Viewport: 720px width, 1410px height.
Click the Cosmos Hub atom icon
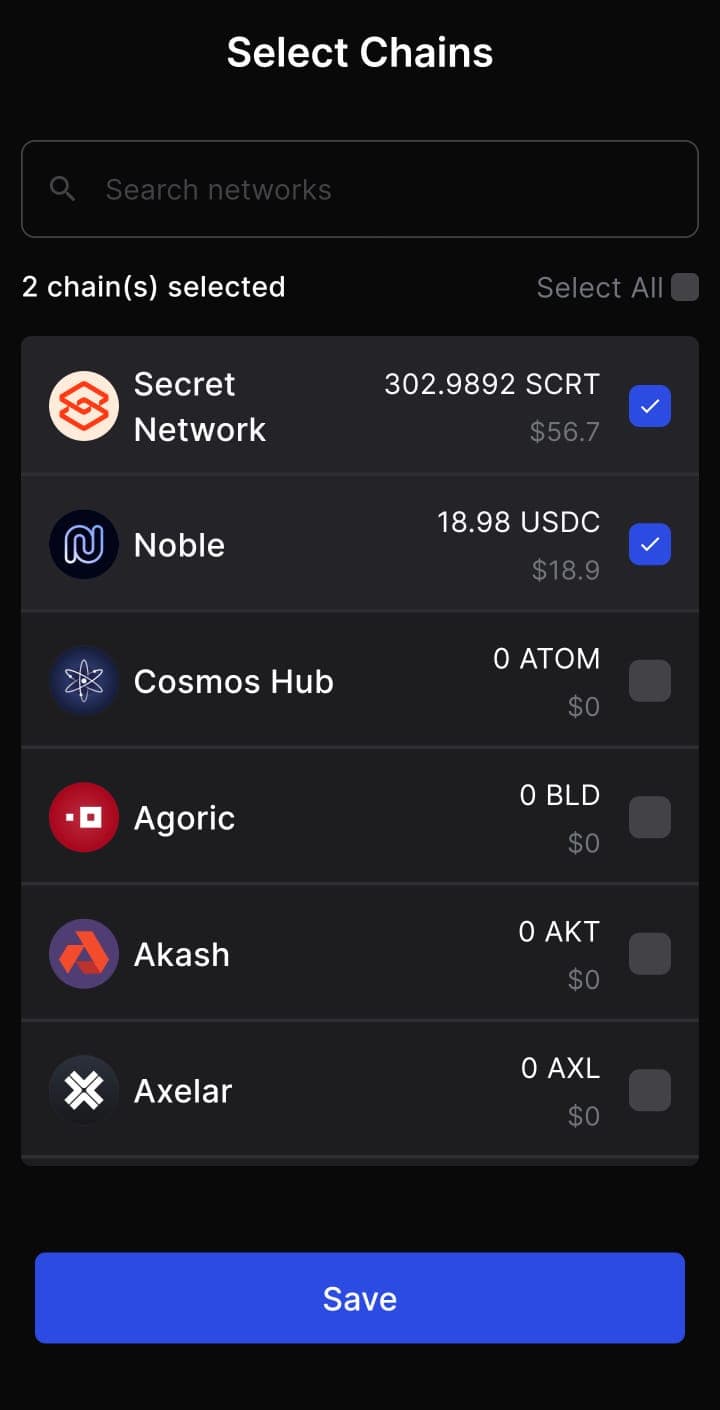point(84,681)
